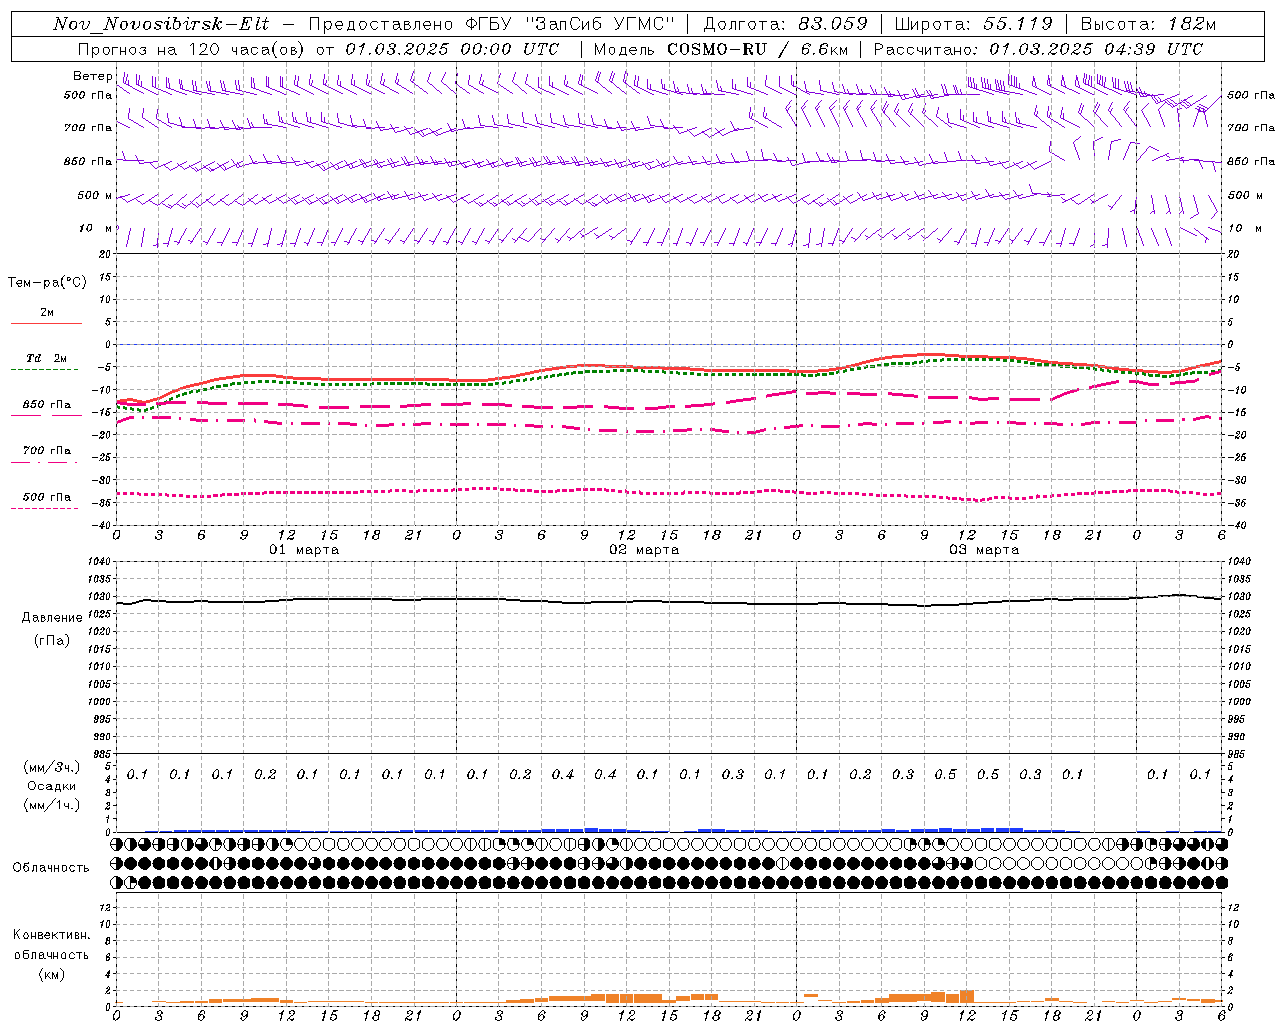Screen dimensions: 1280x1024
Task: Click the model name "COSMO-RU / 6.6км"
Action: click(x=757, y=49)
